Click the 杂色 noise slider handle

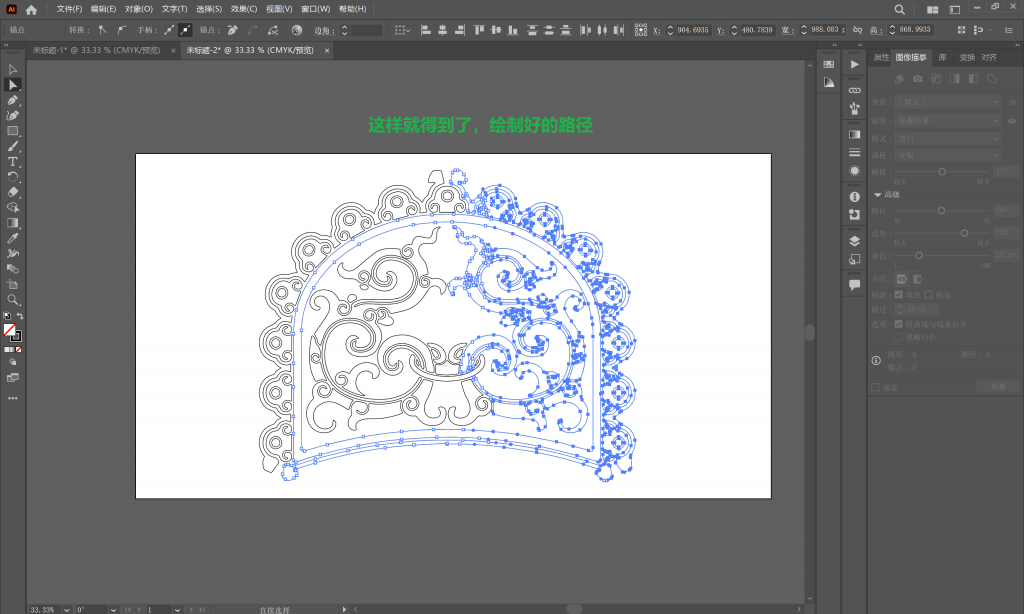pos(919,255)
